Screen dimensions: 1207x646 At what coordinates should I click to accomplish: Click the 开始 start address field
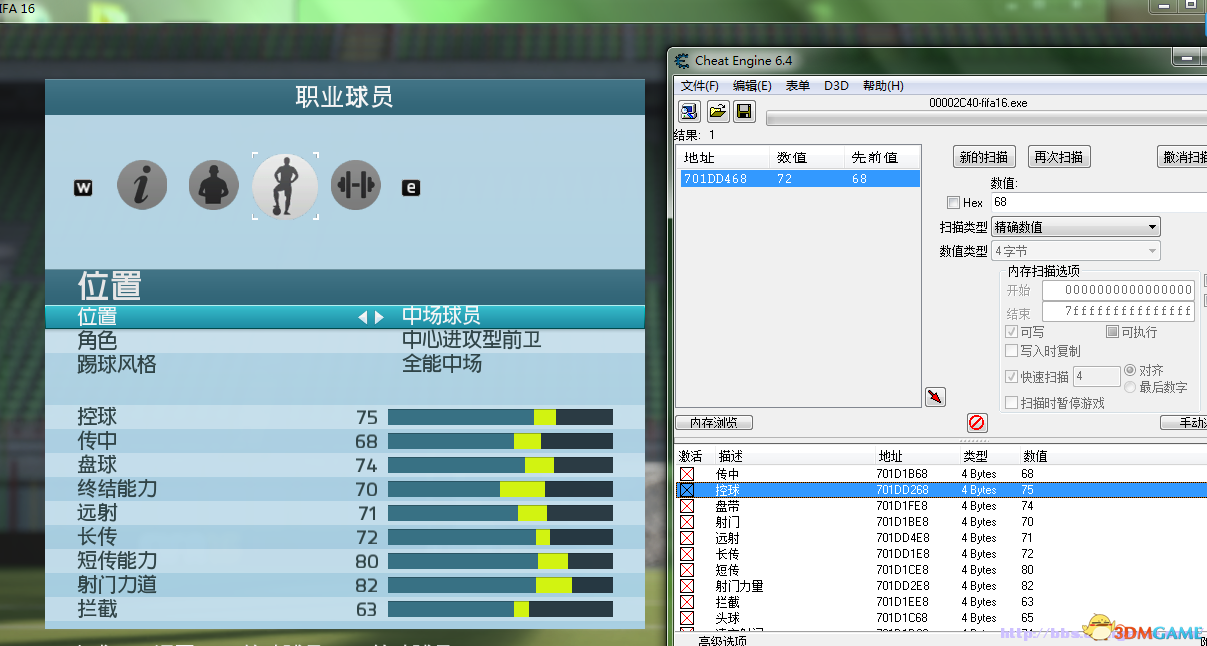point(1119,290)
